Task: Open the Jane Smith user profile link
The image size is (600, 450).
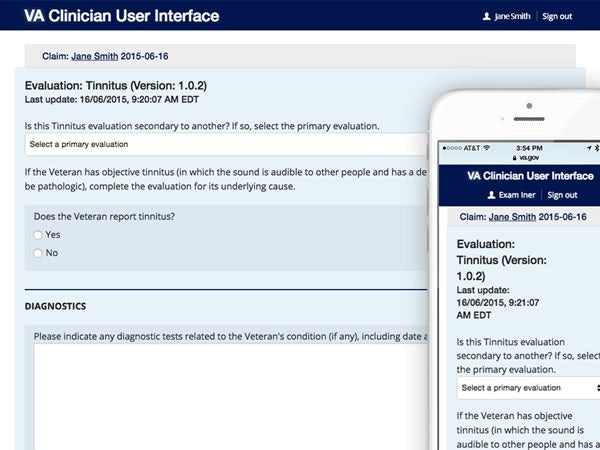Action: 512,16
